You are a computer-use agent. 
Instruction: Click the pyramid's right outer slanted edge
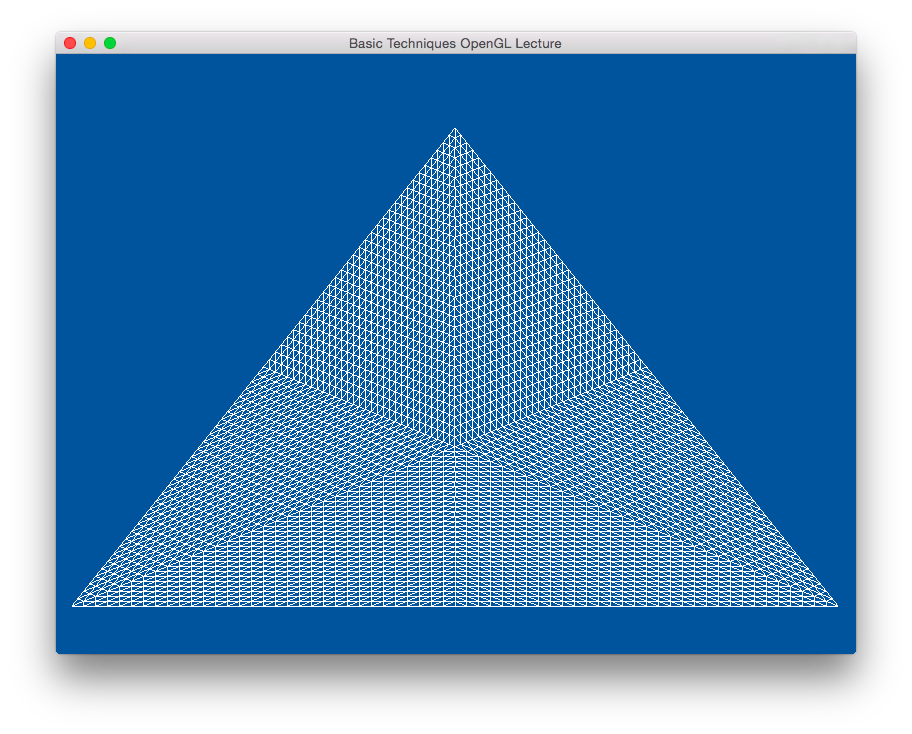[646, 367]
